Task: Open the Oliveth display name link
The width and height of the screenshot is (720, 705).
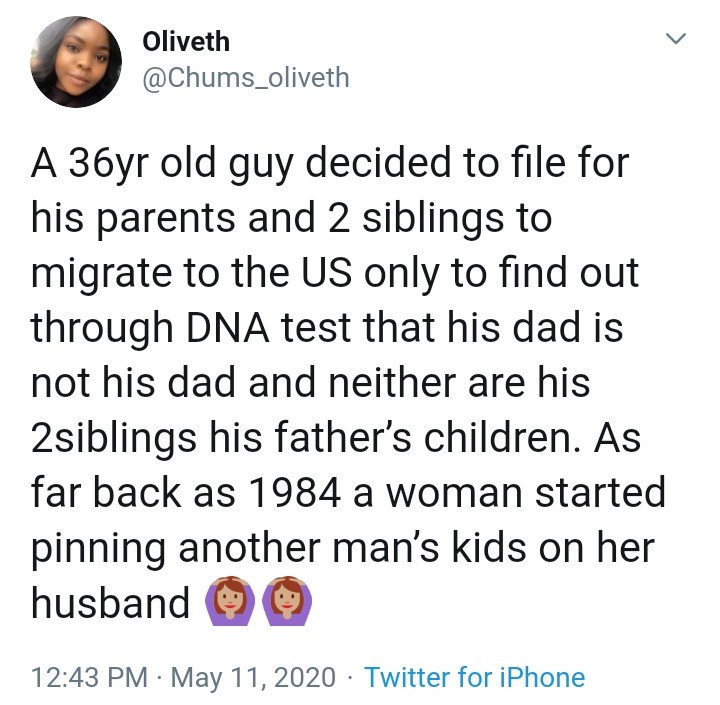Action: (186, 41)
